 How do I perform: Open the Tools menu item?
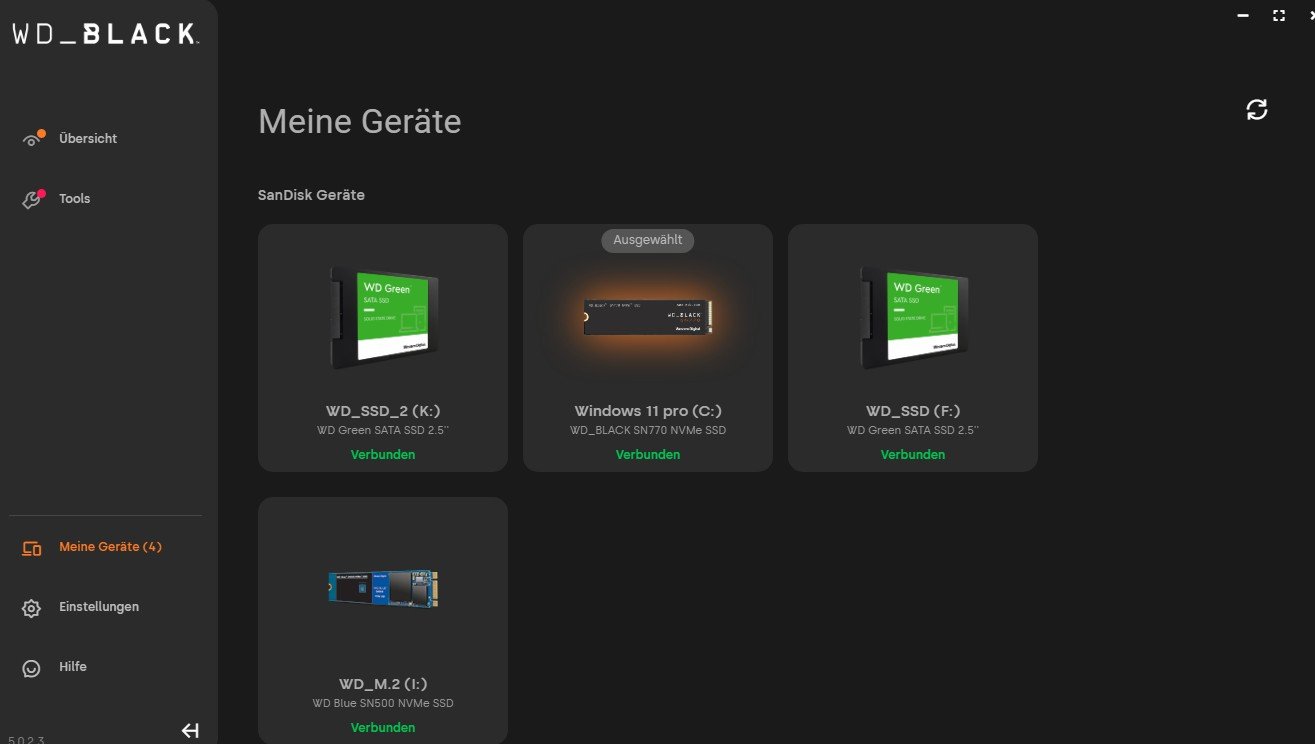click(x=75, y=199)
